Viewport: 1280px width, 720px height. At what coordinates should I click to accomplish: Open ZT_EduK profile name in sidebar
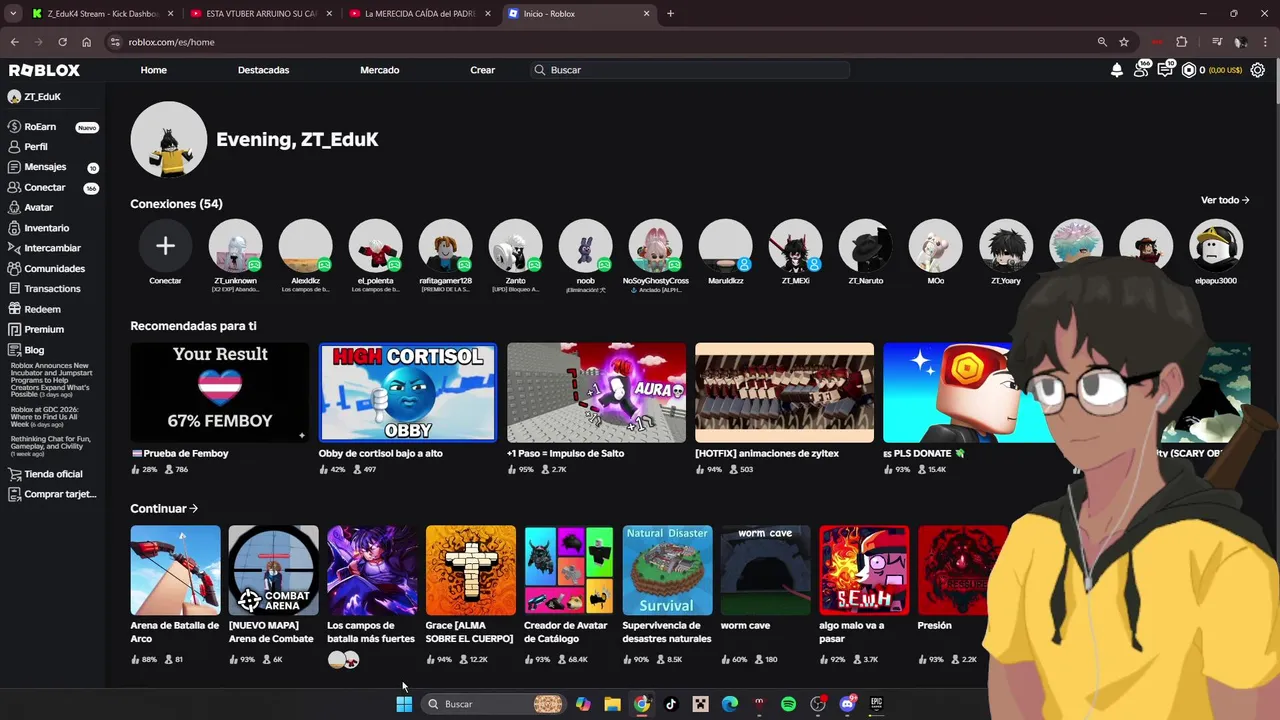pyautogui.click(x=42, y=97)
